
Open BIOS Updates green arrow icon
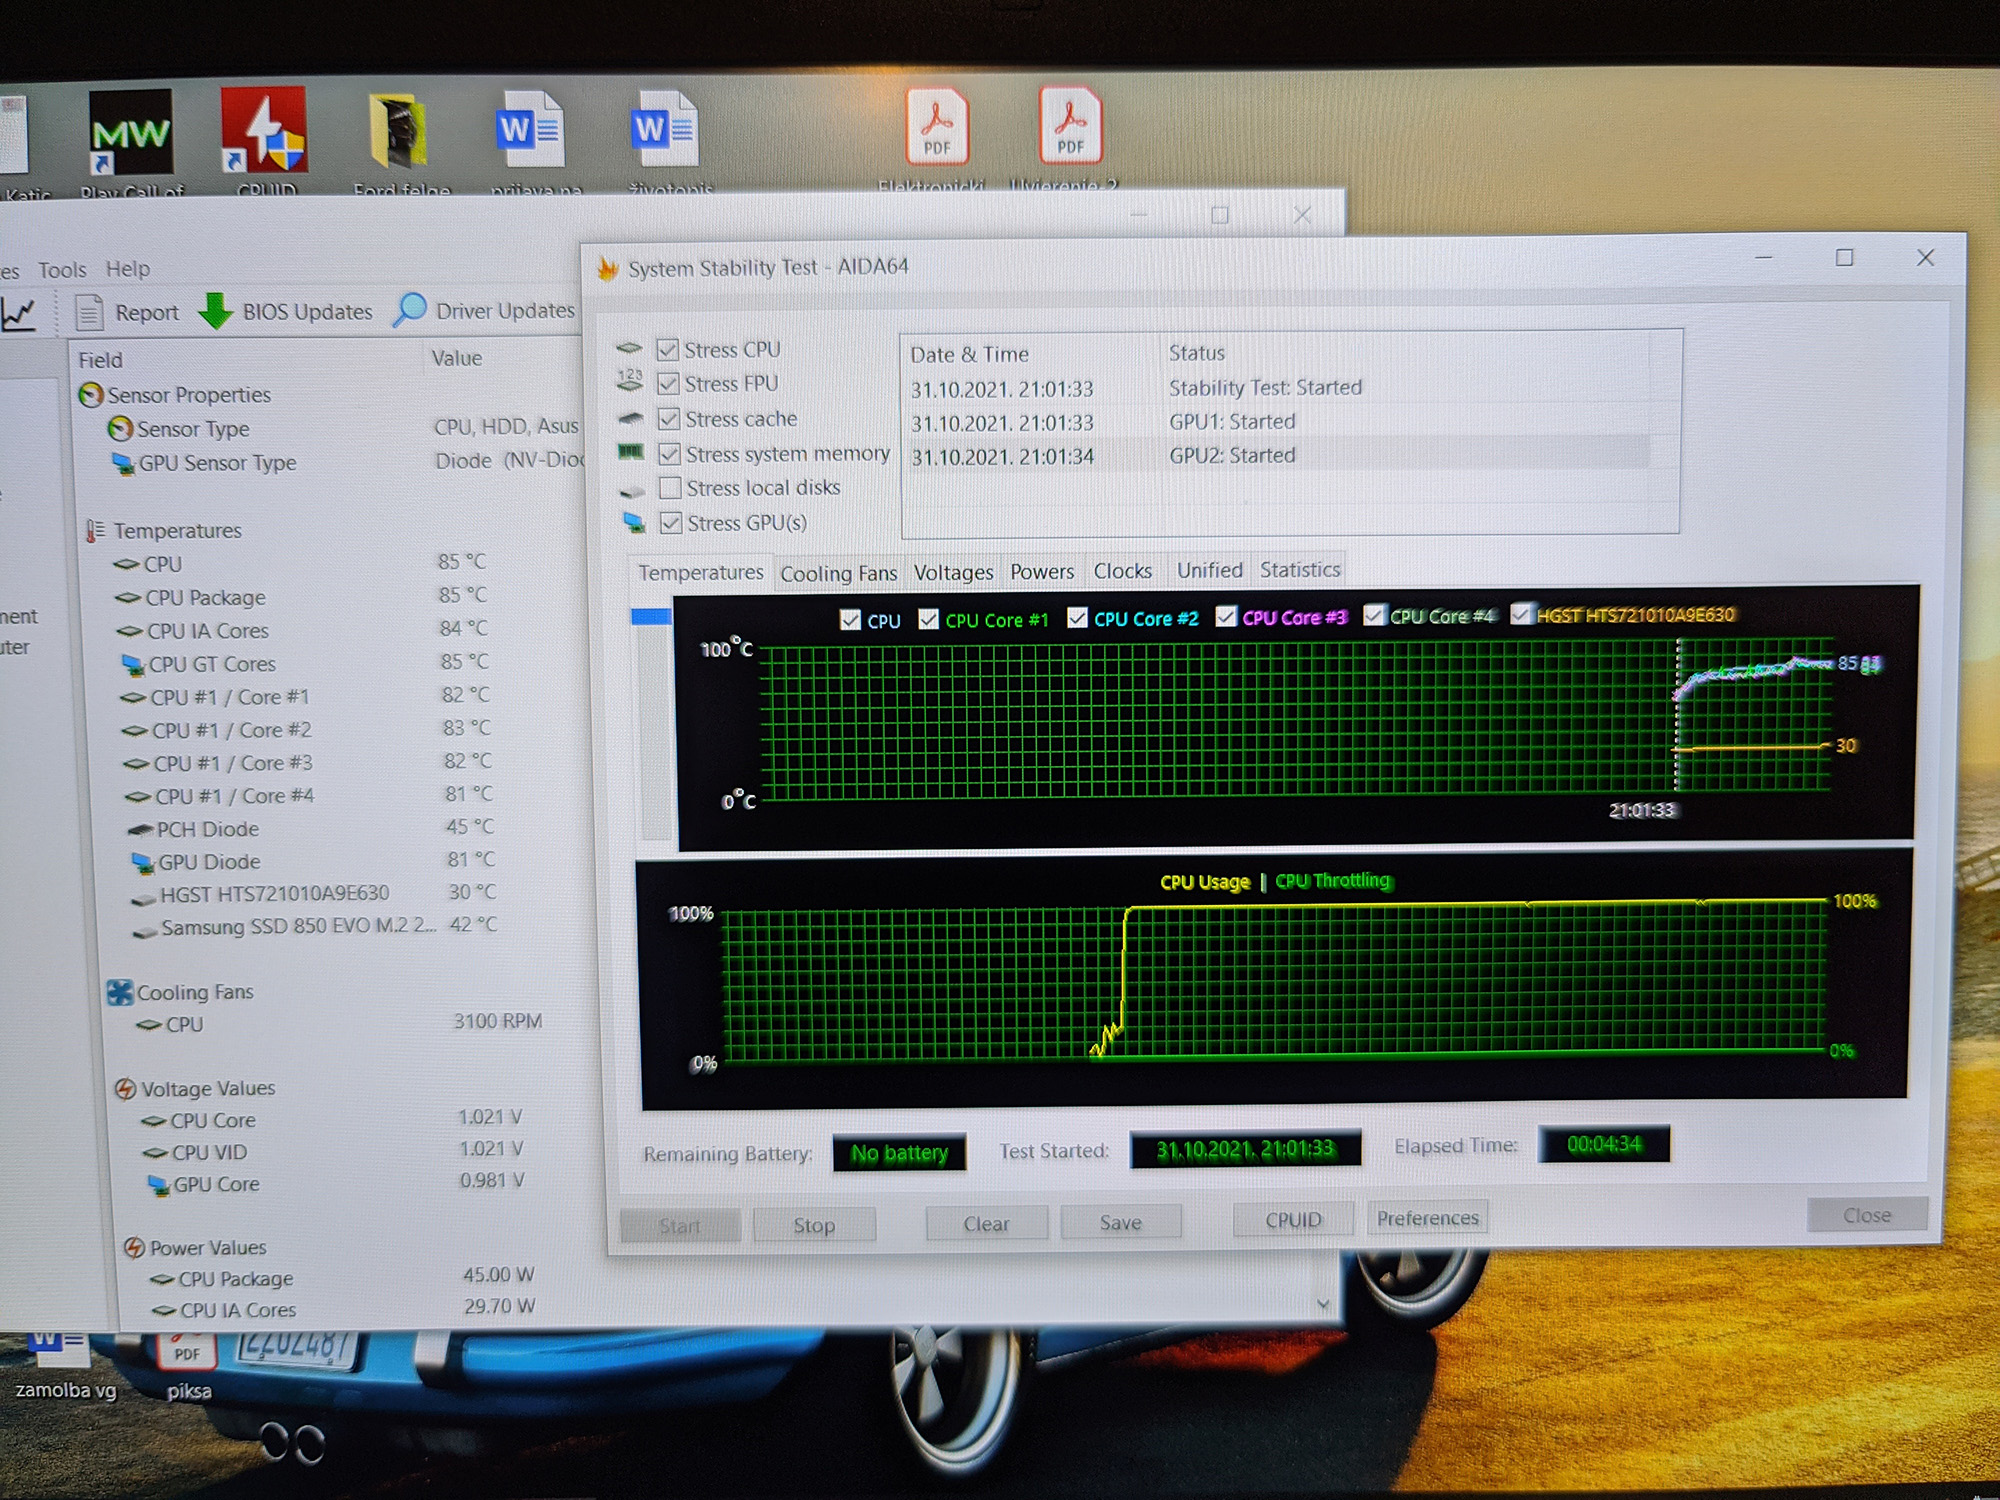[x=215, y=311]
